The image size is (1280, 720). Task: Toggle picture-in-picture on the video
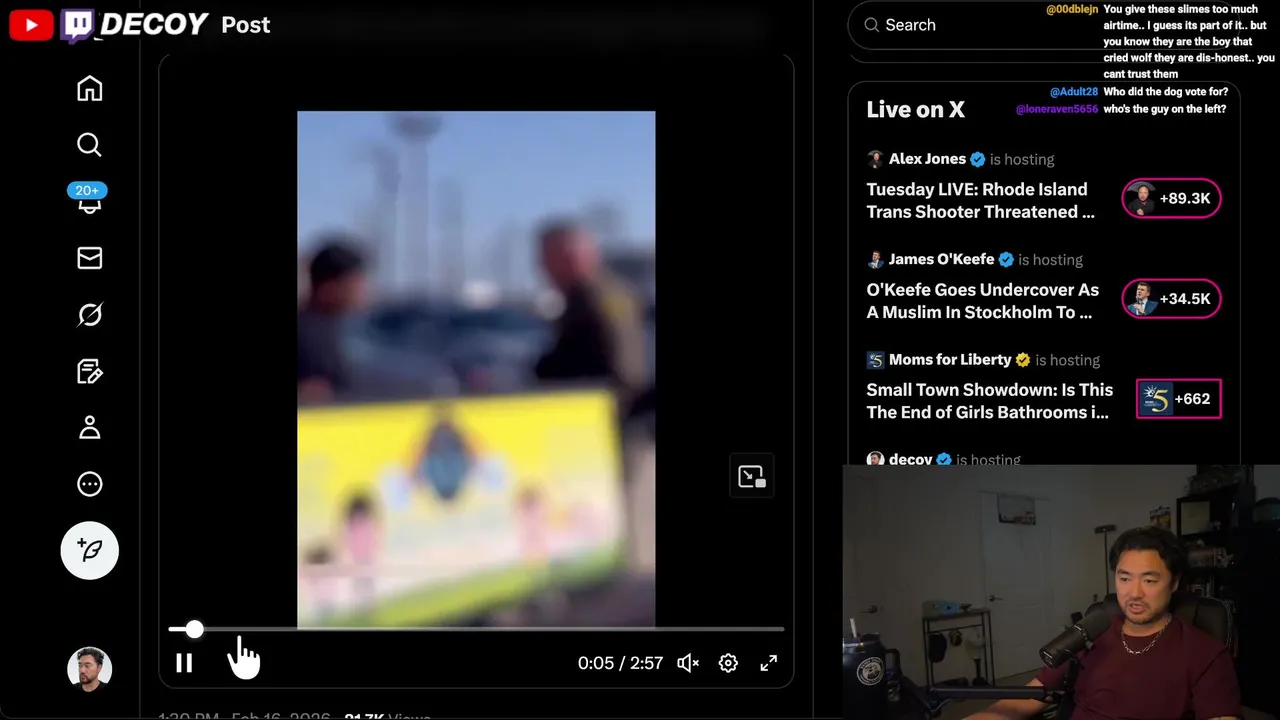pos(751,477)
